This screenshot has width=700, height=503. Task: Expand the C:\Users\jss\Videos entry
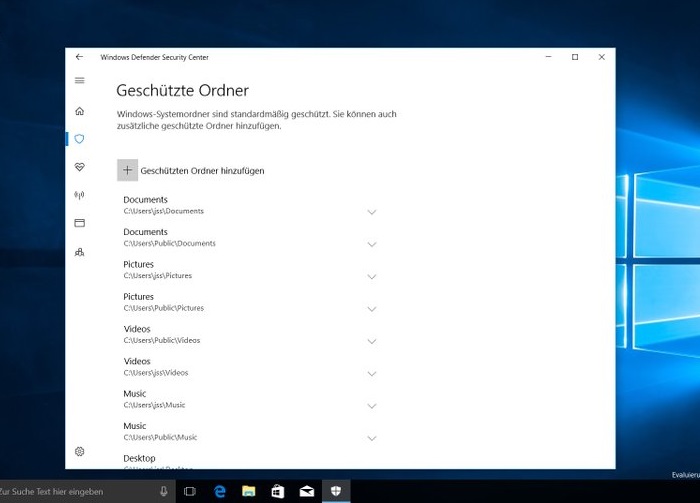point(371,374)
